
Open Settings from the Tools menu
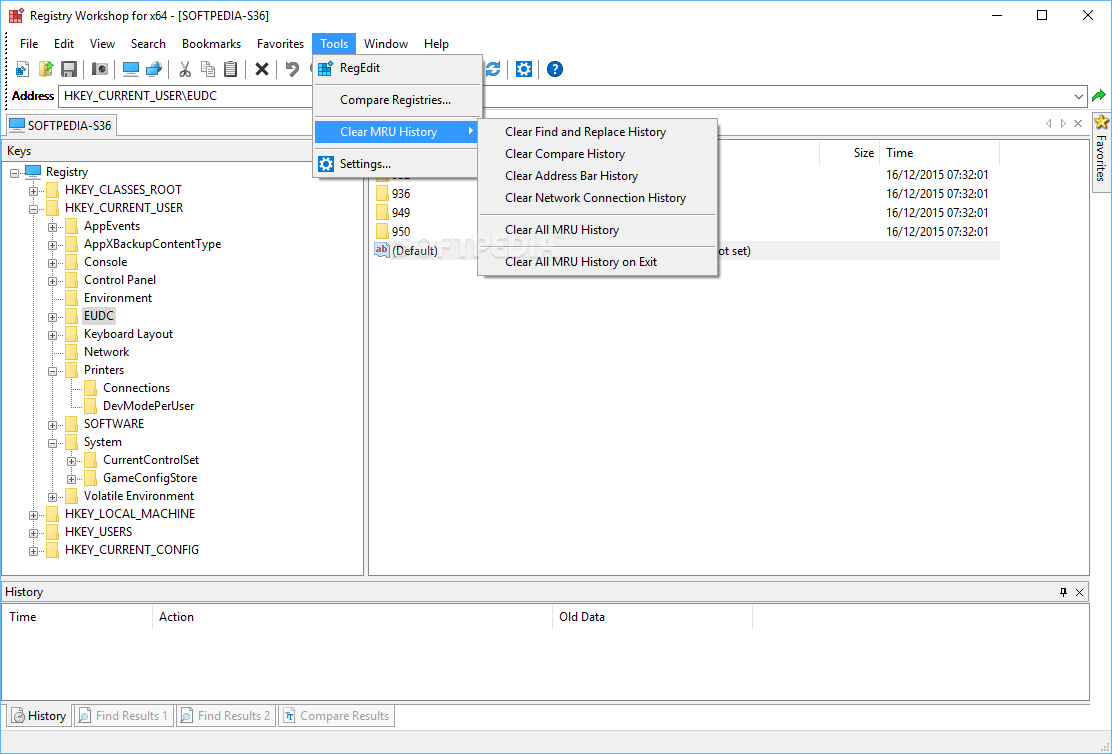point(397,164)
